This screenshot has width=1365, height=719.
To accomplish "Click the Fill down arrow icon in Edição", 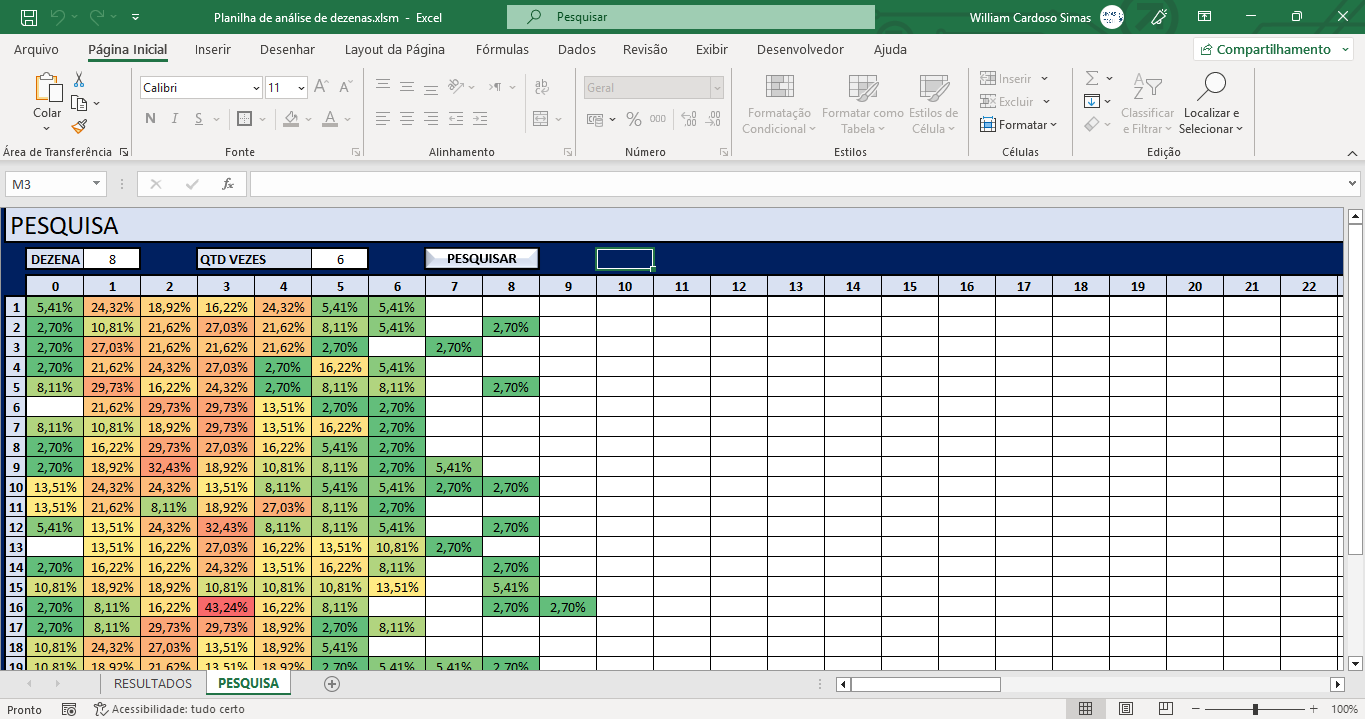I will pos(1092,101).
